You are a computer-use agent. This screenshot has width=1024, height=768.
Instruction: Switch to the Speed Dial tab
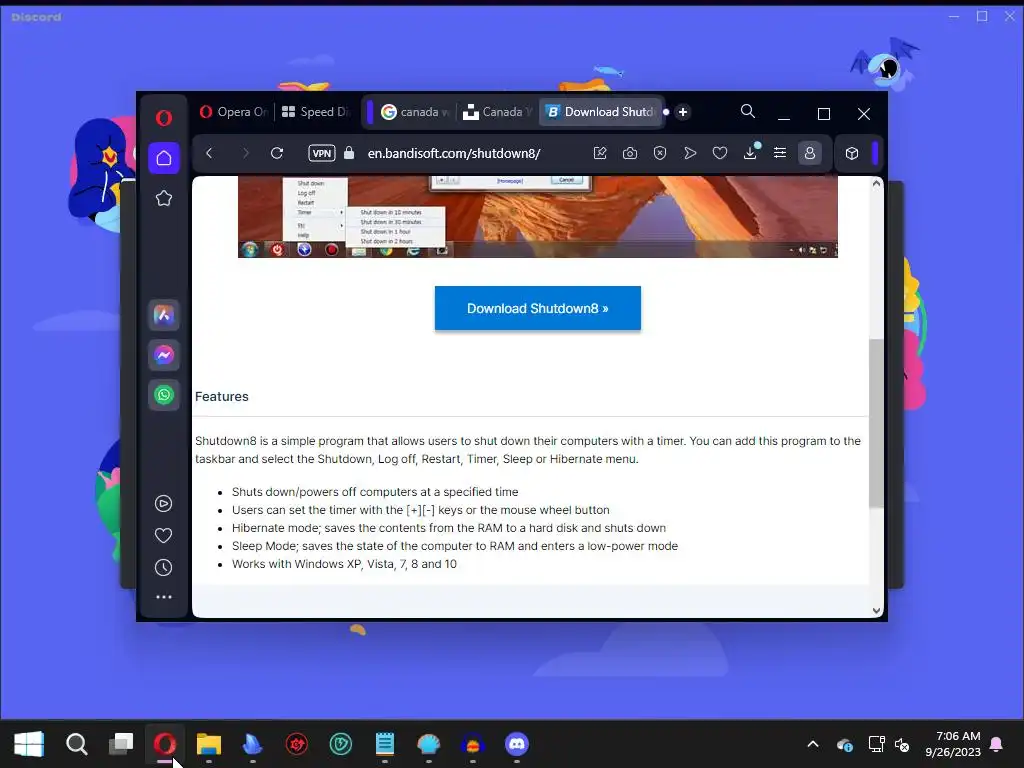pos(316,112)
